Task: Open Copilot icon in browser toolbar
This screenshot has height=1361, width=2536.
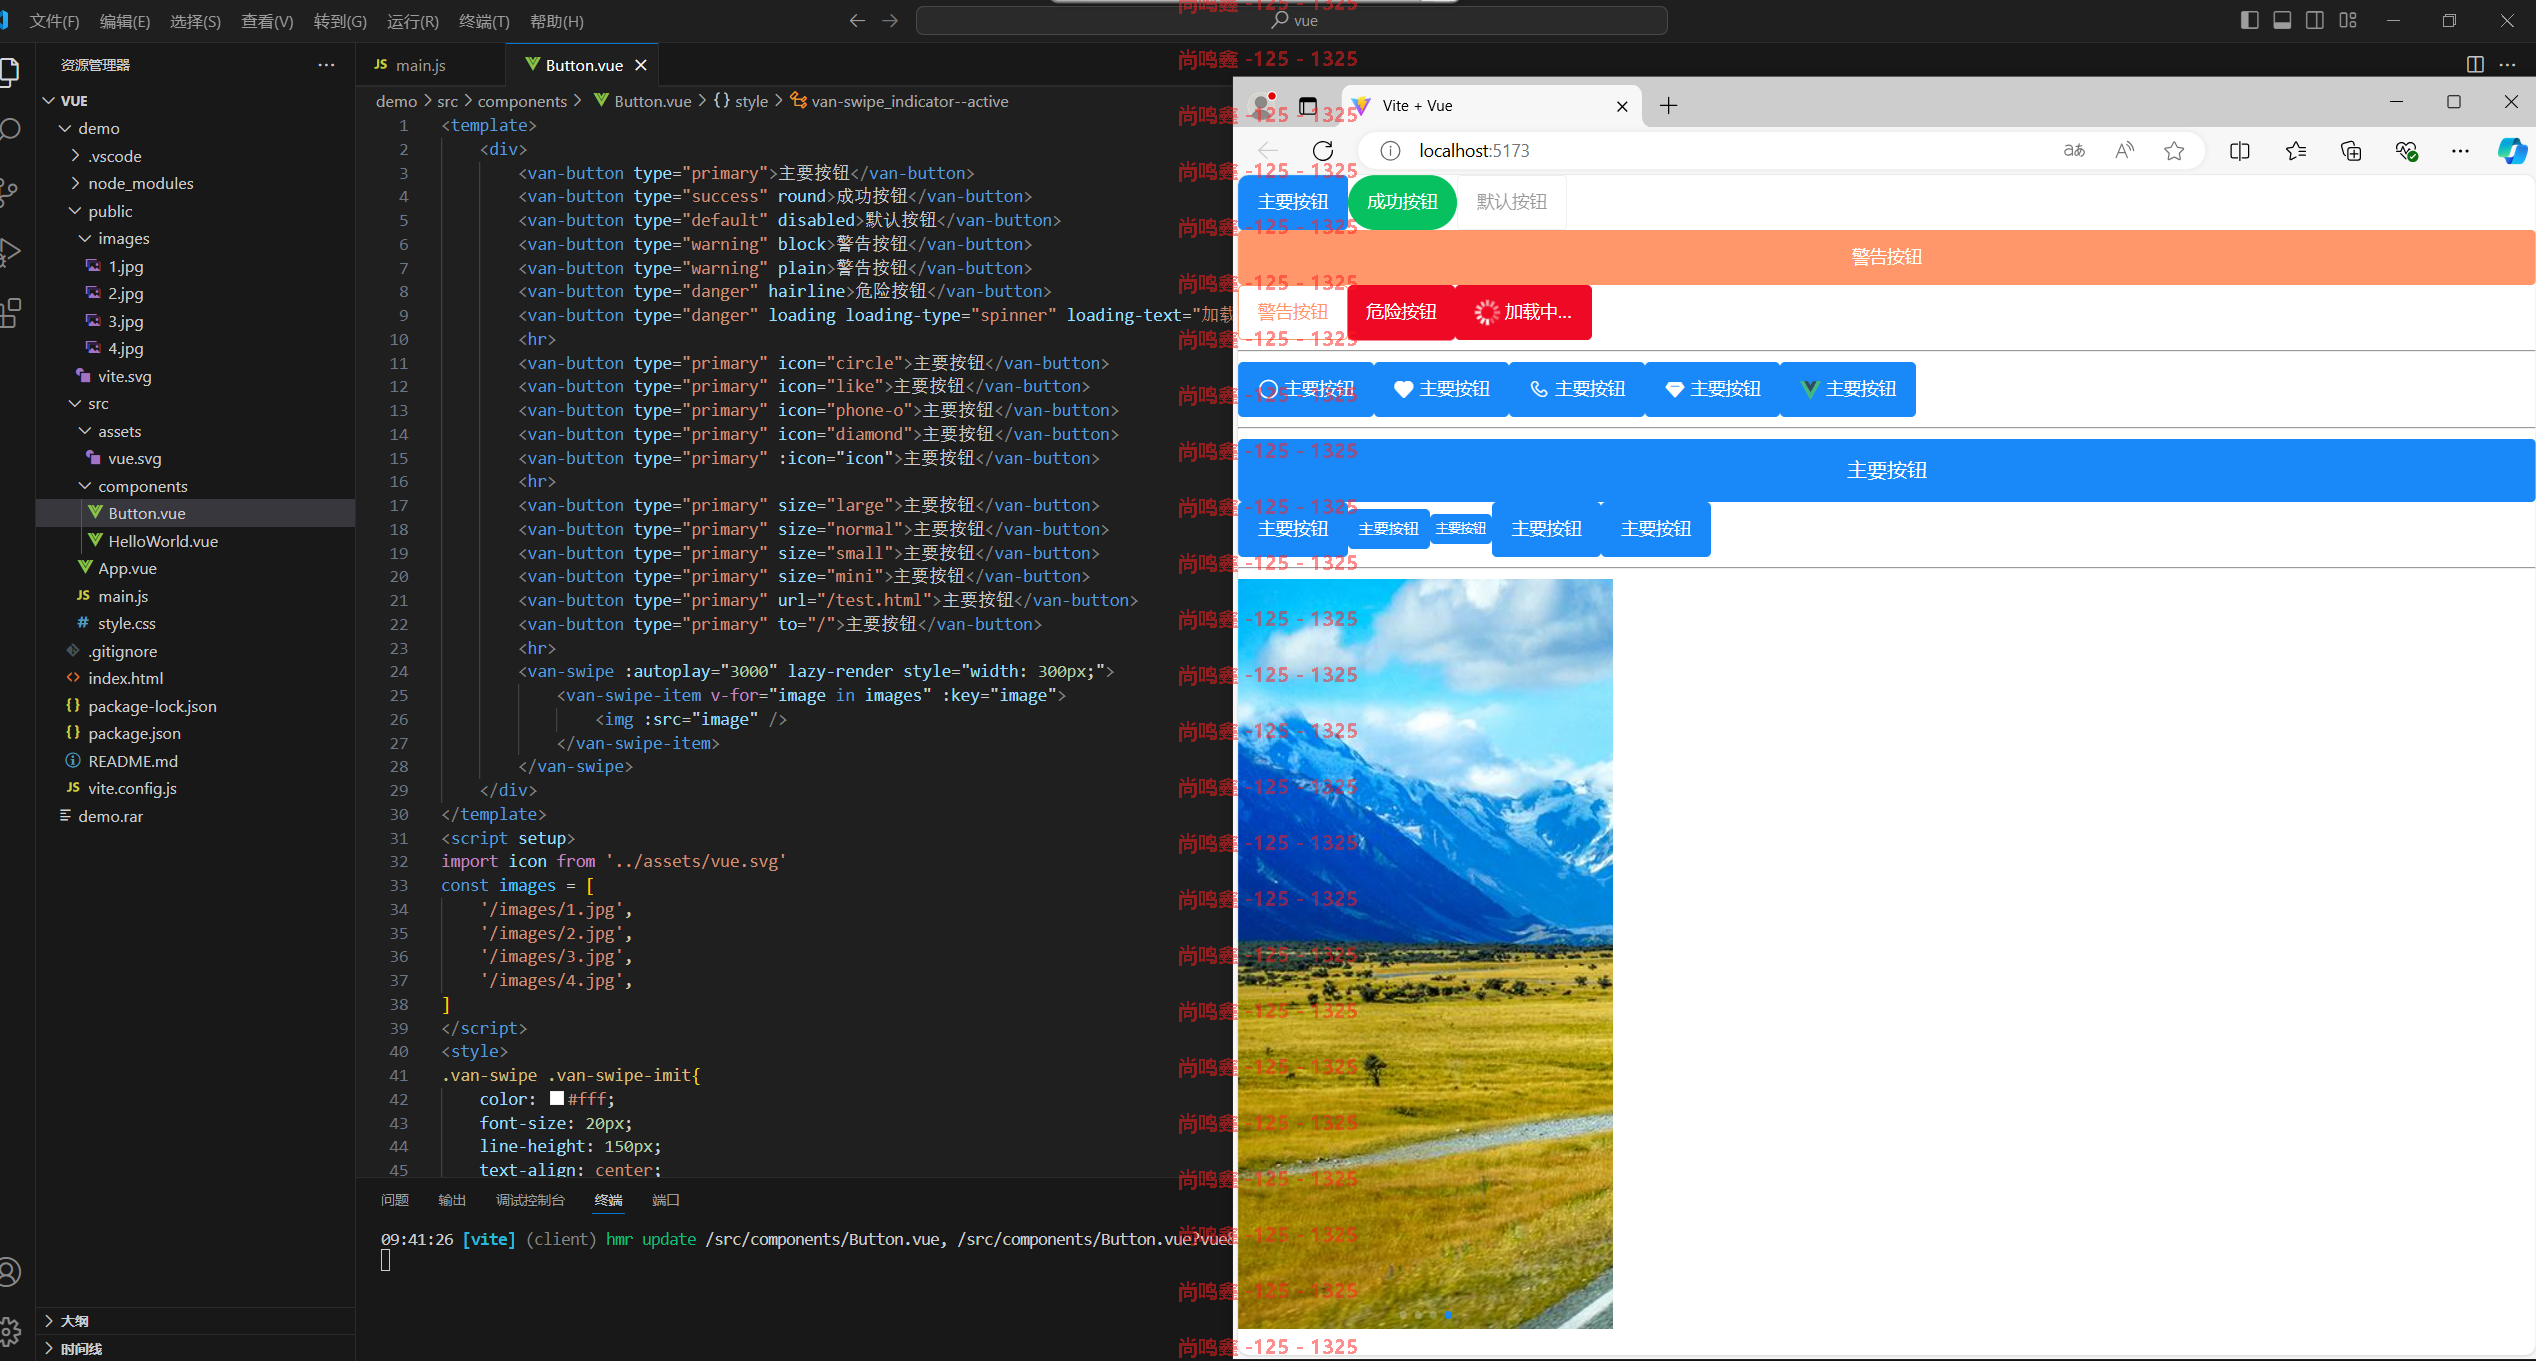Action: 2512,151
